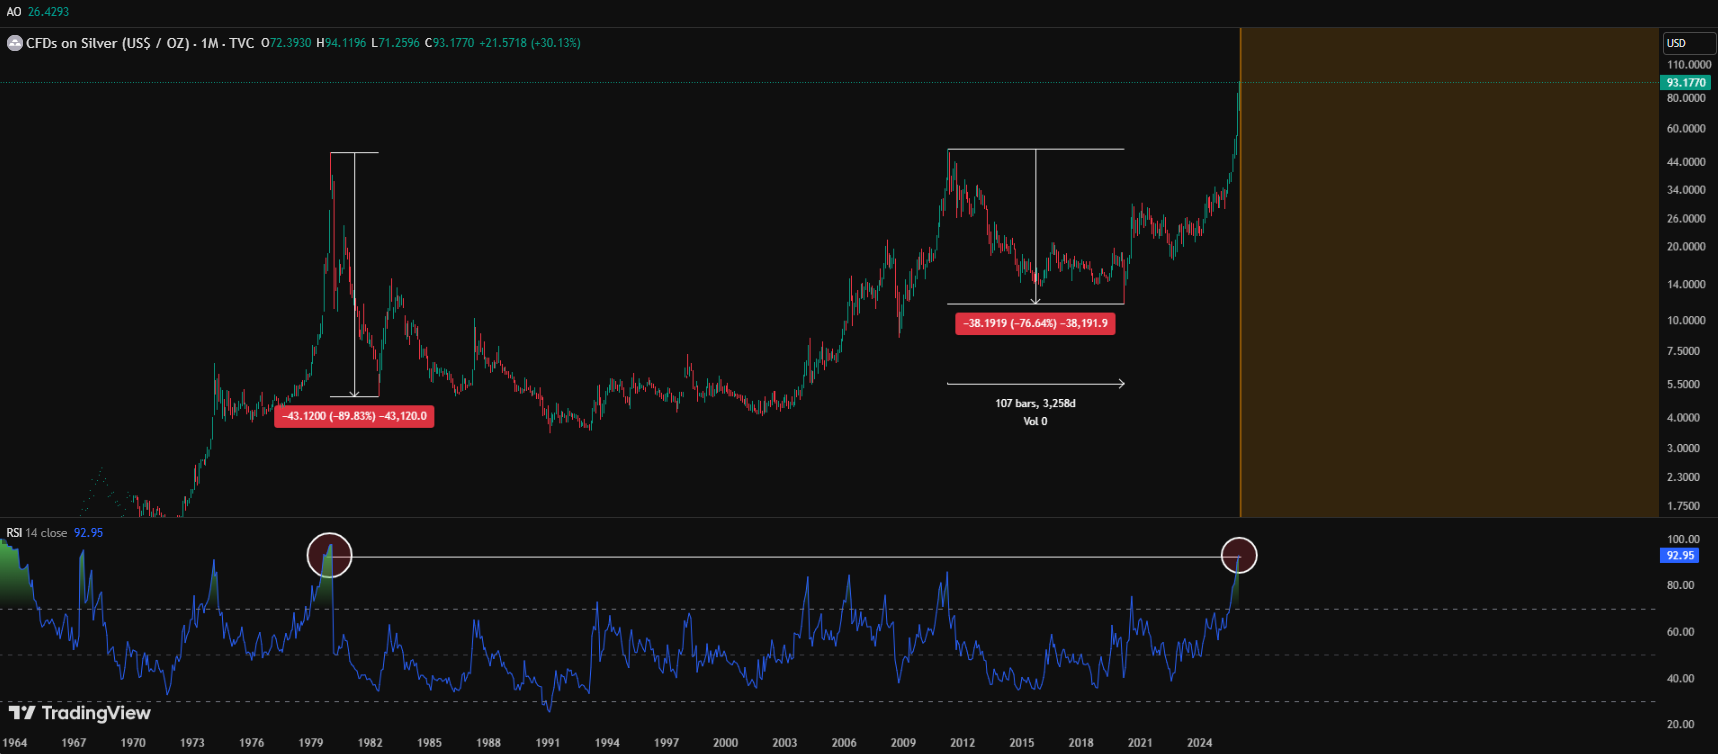Click the 107 bars, 3,258d range label
The height and width of the screenshot is (754, 1718).
pos(1035,403)
